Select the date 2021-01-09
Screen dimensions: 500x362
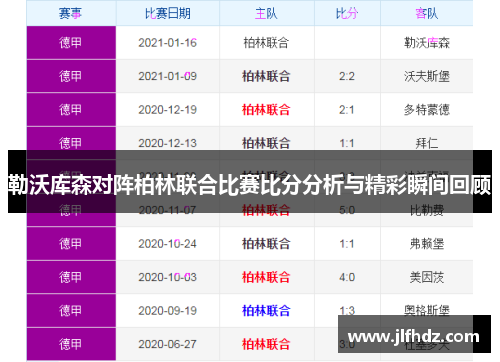(x=168, y=76)
